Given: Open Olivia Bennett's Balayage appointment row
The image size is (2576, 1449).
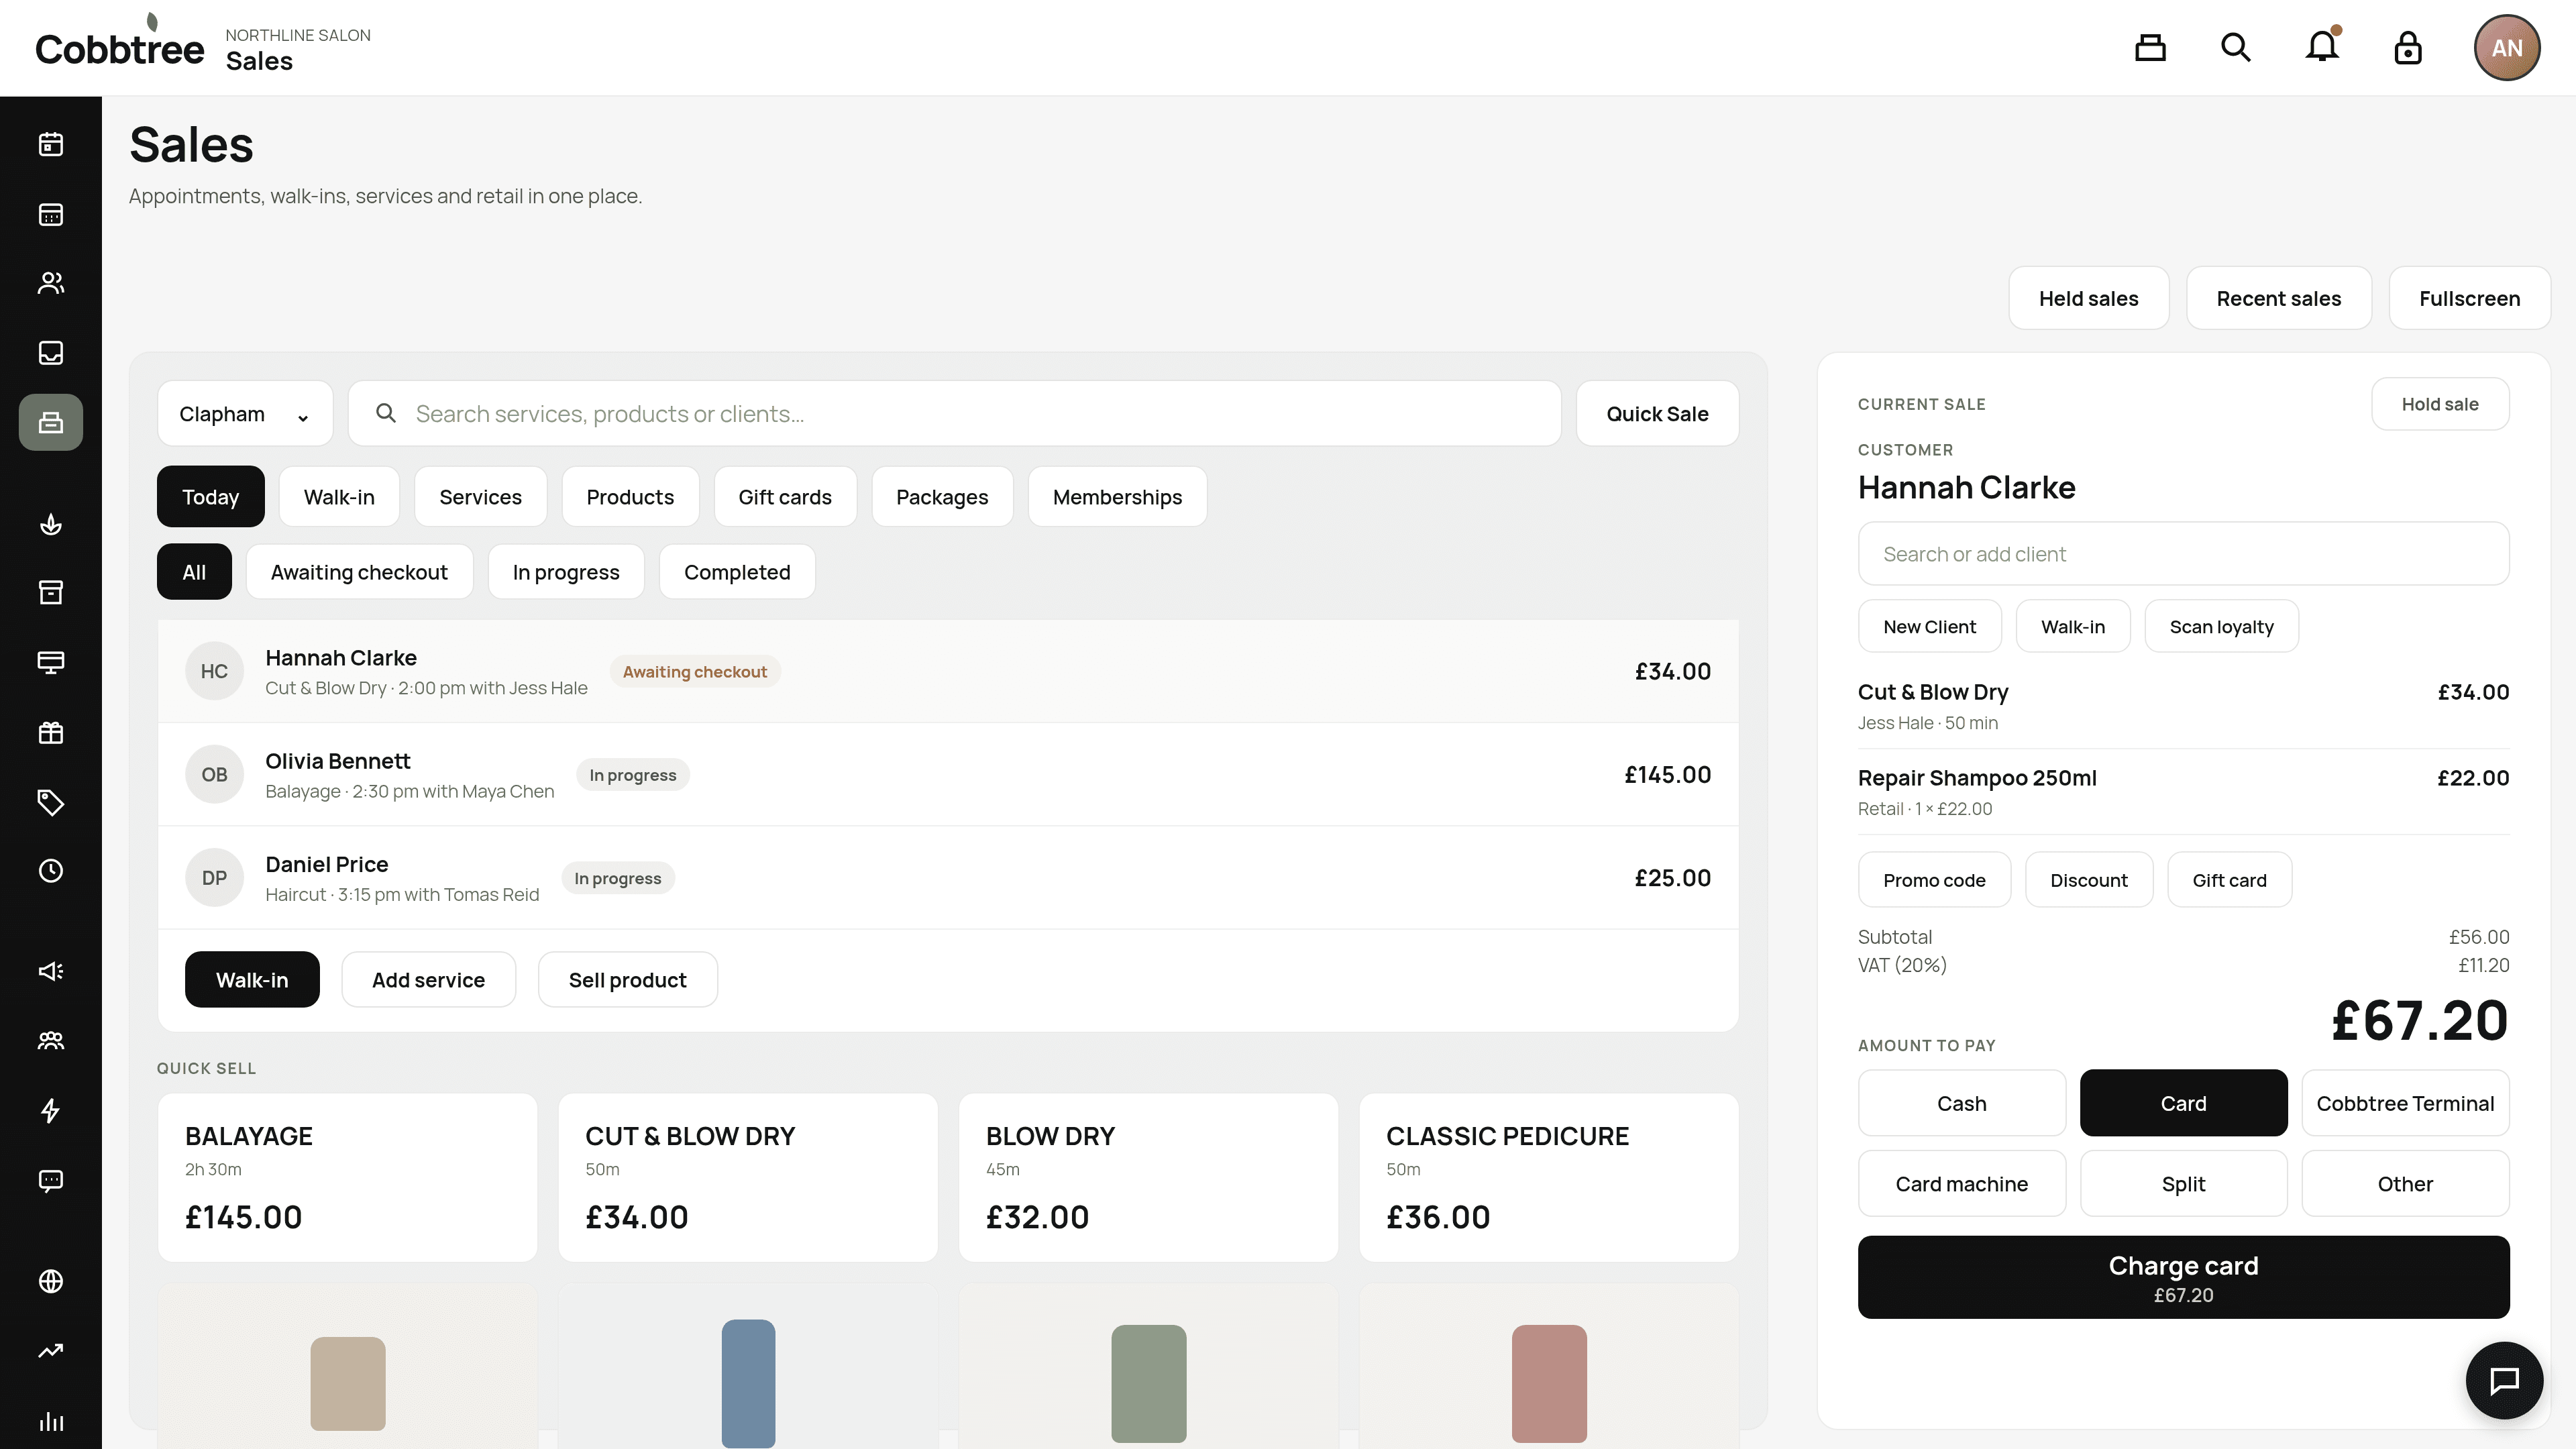Looking at the screenshot, I should (948, 775).
